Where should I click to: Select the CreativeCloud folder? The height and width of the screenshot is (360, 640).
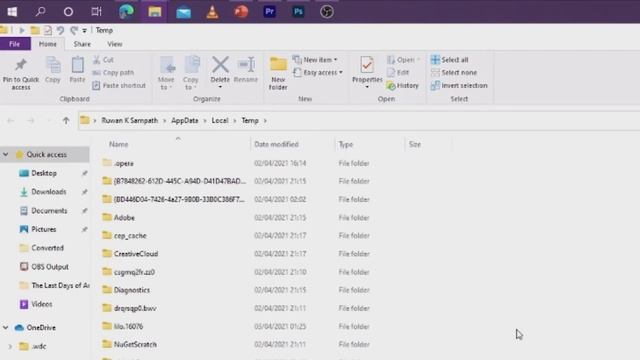[x=136, y=253]
